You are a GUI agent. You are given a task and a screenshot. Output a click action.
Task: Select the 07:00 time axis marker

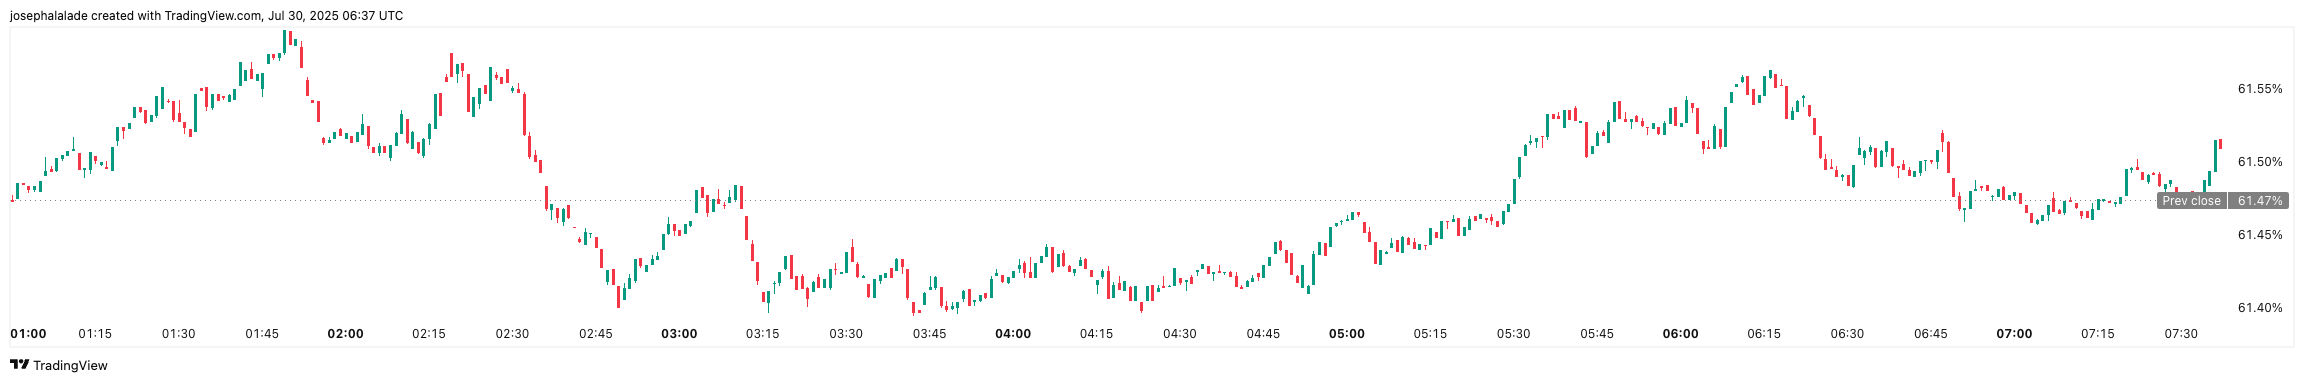click(x=2014, y=333)
